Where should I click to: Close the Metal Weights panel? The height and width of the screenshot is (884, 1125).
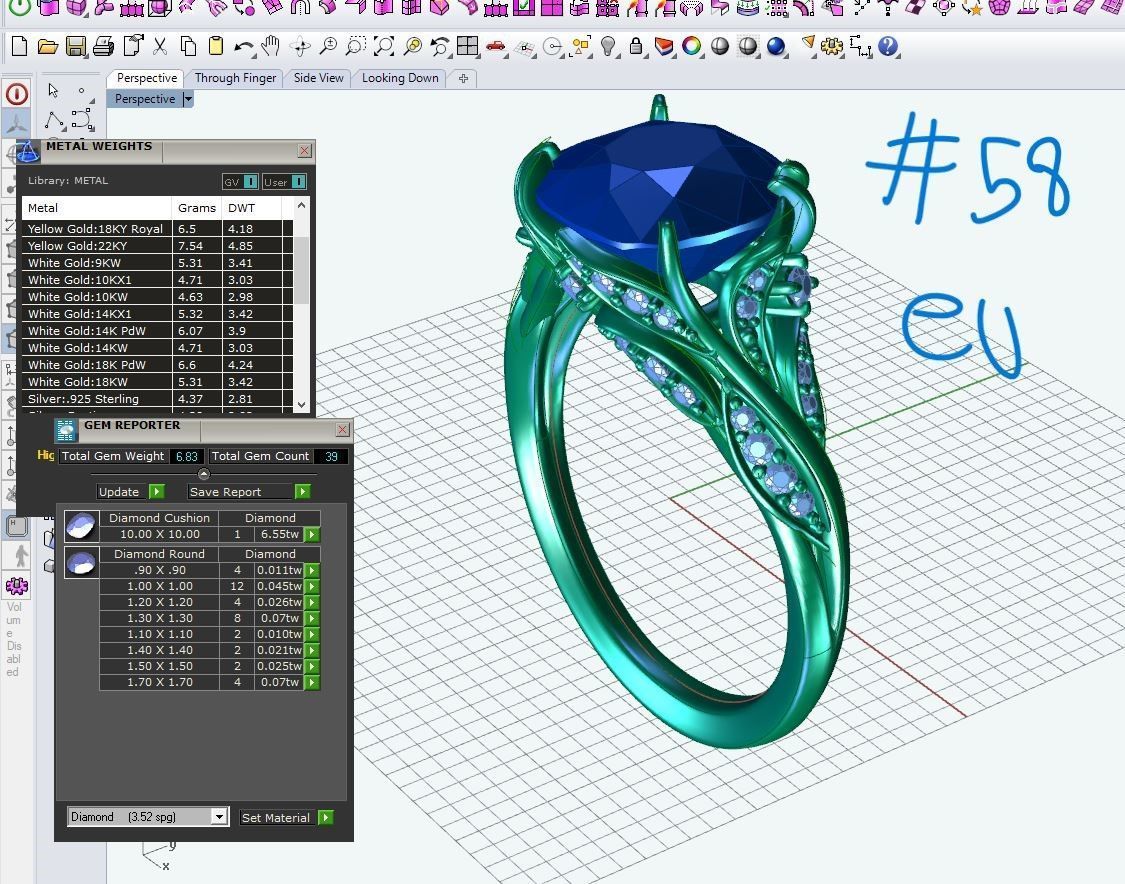[x=304, y=151]
